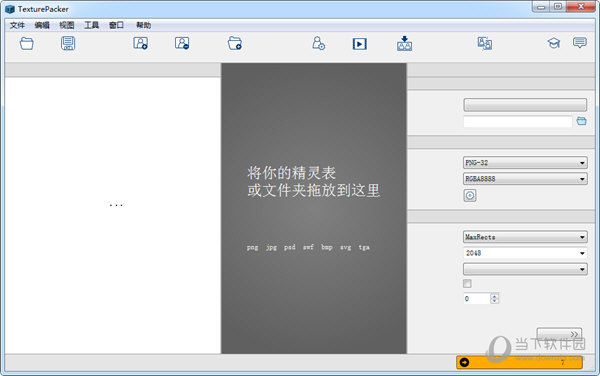Open the 视图 menu
Screen dimensions: 600x376
(67, 25)
